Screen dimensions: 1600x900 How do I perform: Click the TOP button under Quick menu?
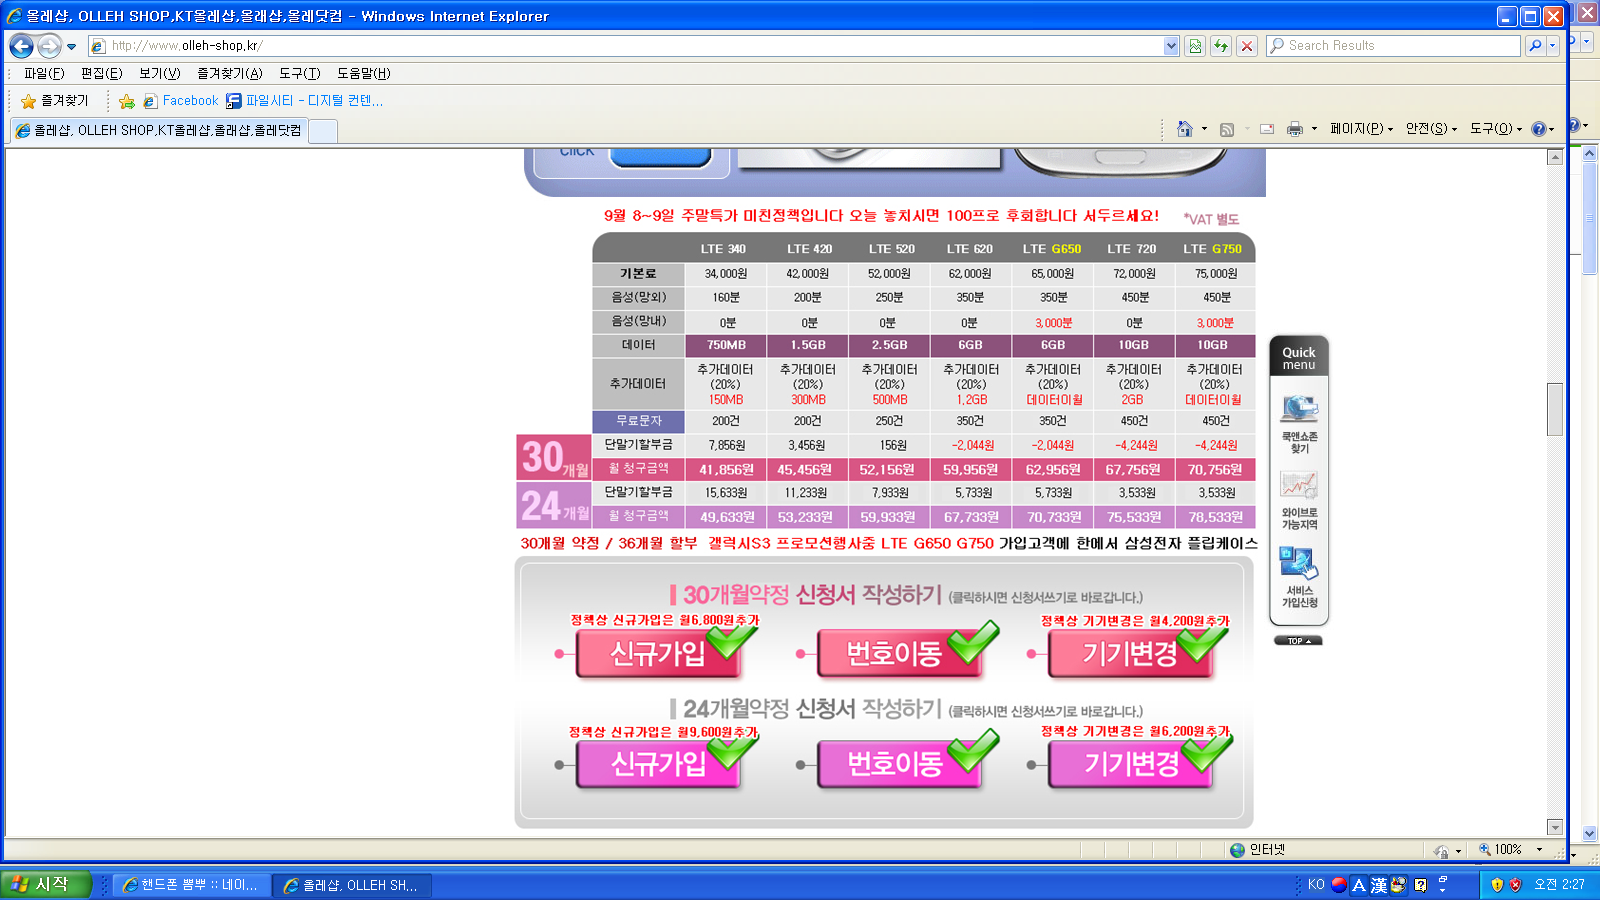pyautogui.click(x=1298, y=641)
